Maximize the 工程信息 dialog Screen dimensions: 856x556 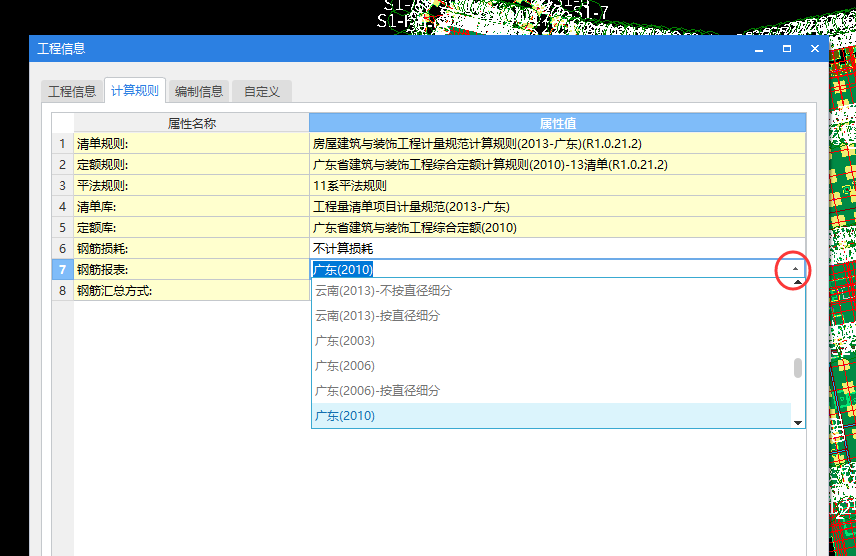tap(787, 49)
